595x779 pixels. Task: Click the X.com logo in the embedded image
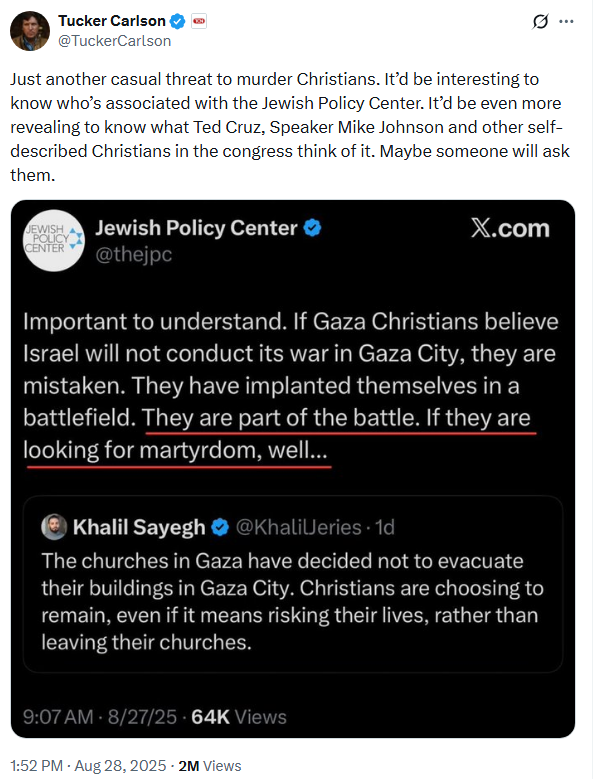pyautogui.click(x=510, y=229)
